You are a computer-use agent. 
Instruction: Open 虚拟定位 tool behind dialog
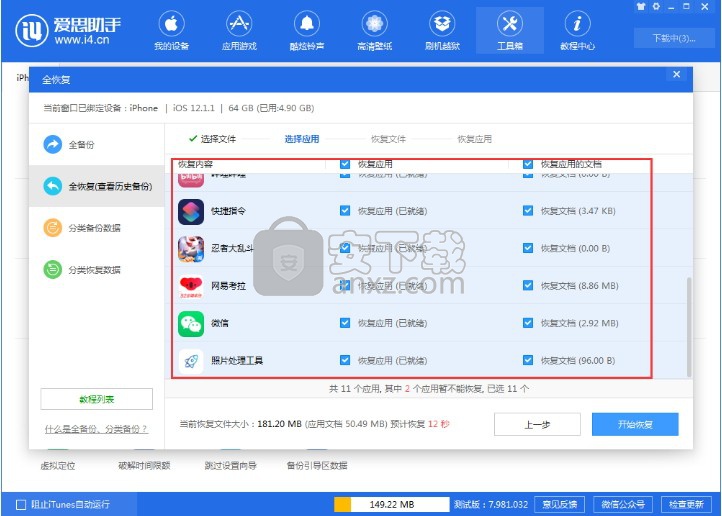(x=58, y=466)
